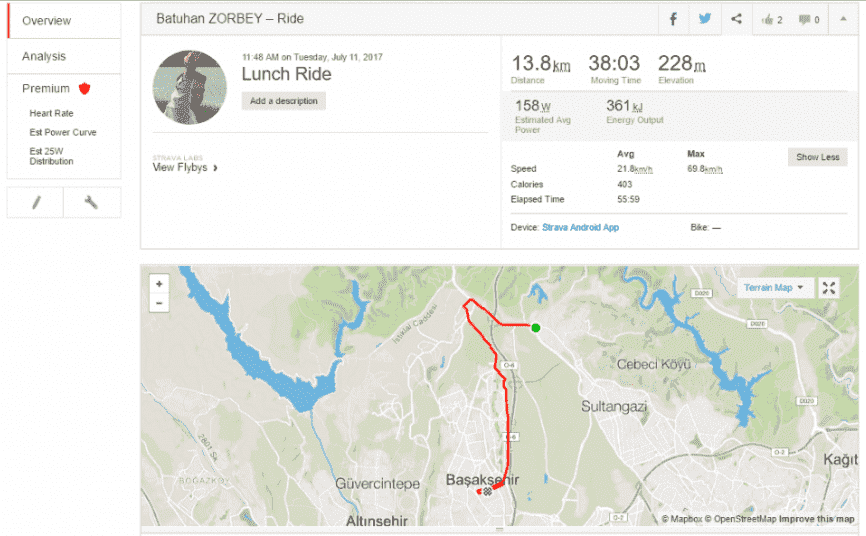Switch to the Analysis tab

coord(44,56)
